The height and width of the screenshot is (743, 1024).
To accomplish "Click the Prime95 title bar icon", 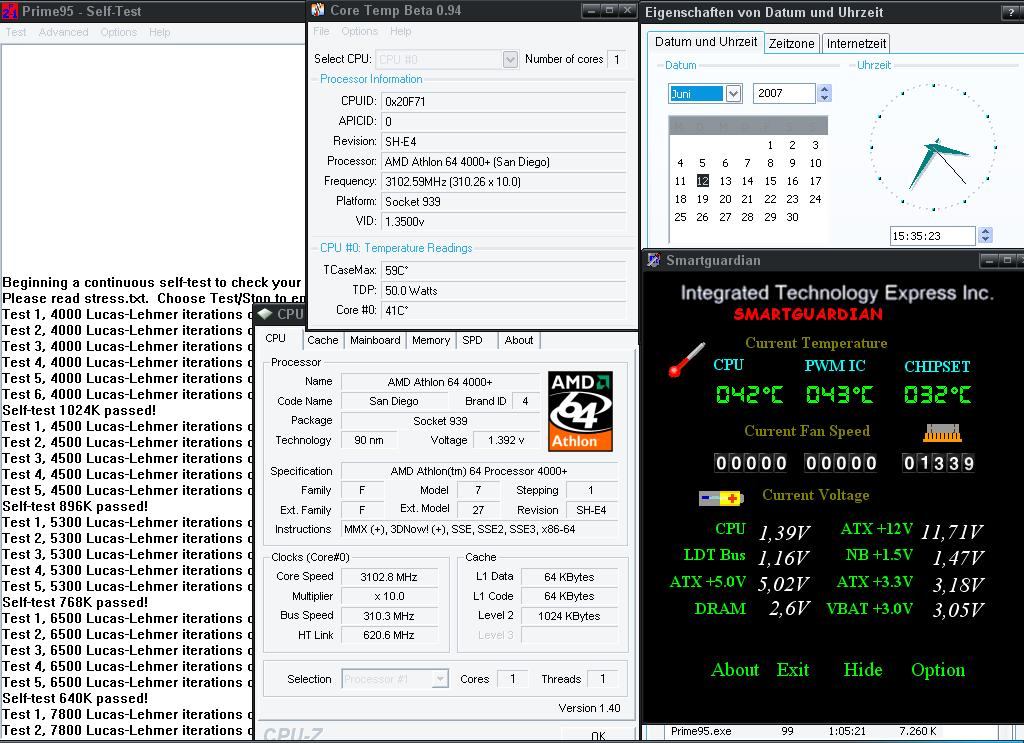I will pyautogui.click(x=9, y=11).
